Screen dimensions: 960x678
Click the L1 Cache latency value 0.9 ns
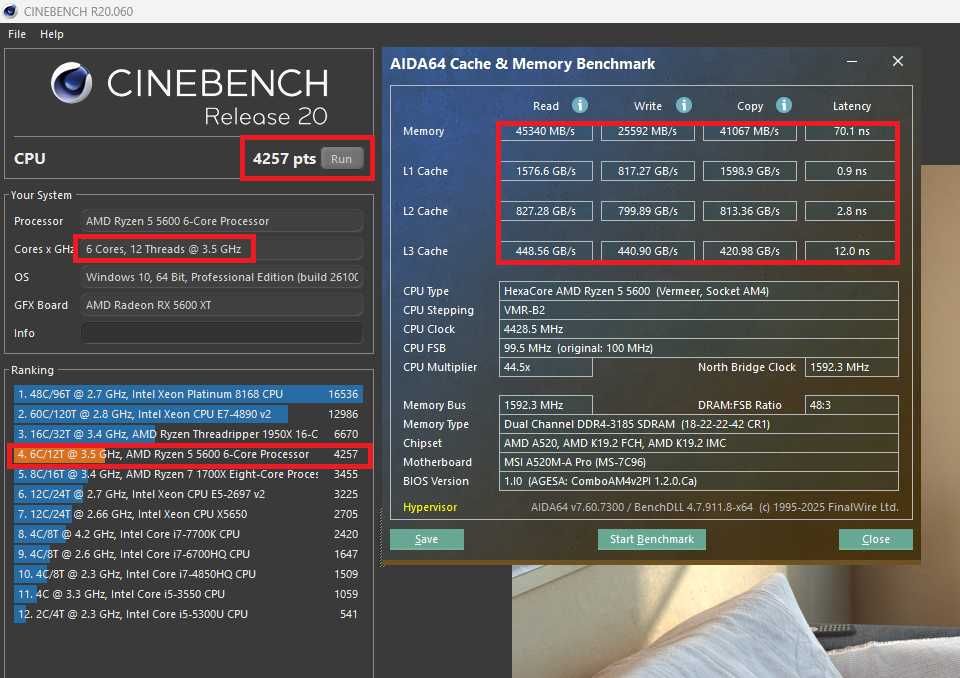click(852, 171)
